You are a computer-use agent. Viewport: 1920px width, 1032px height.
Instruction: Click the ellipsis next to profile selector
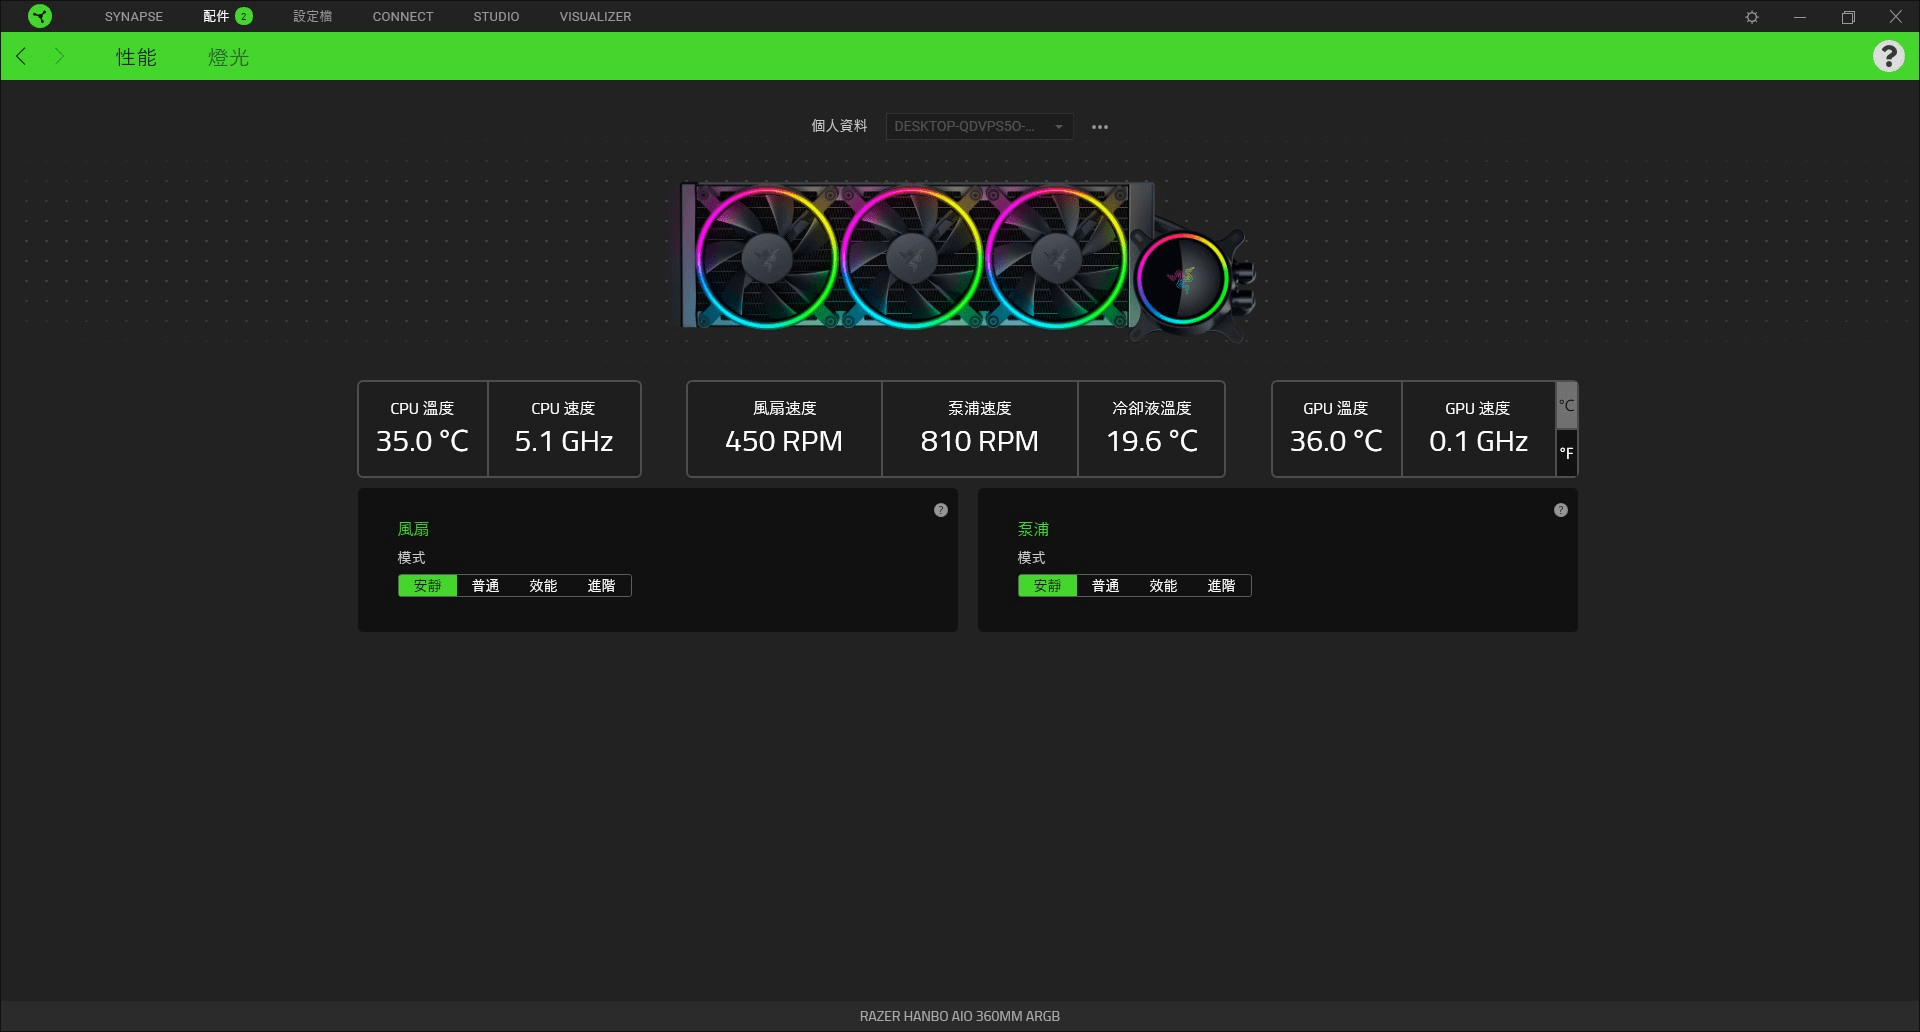point(1100,126)
